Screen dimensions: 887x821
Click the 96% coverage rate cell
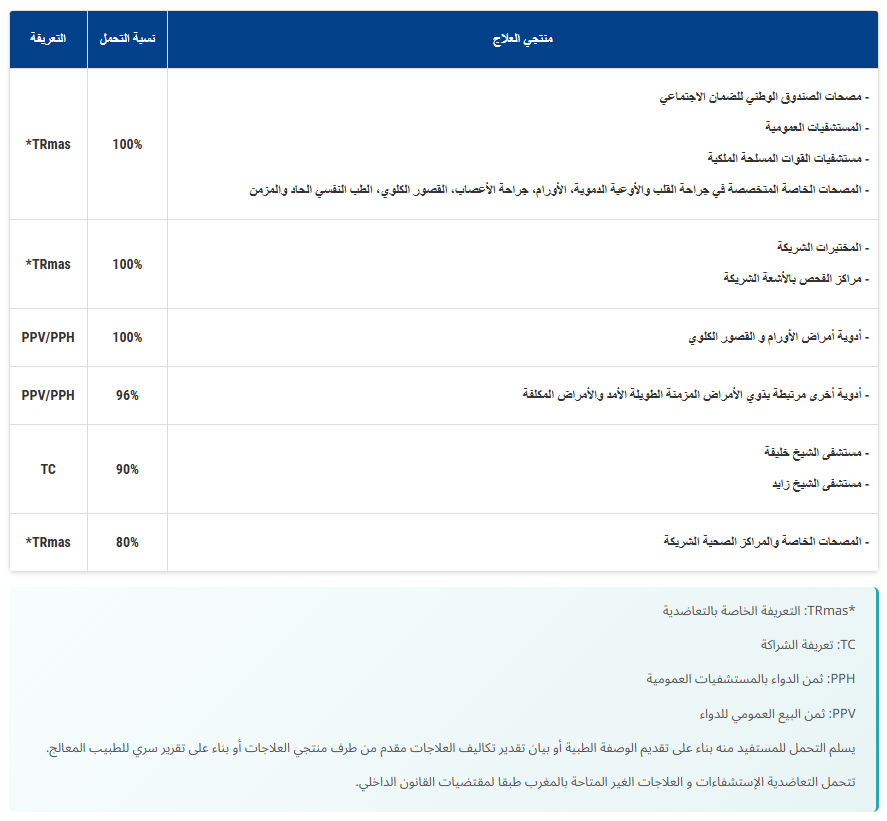click(127, 395)
